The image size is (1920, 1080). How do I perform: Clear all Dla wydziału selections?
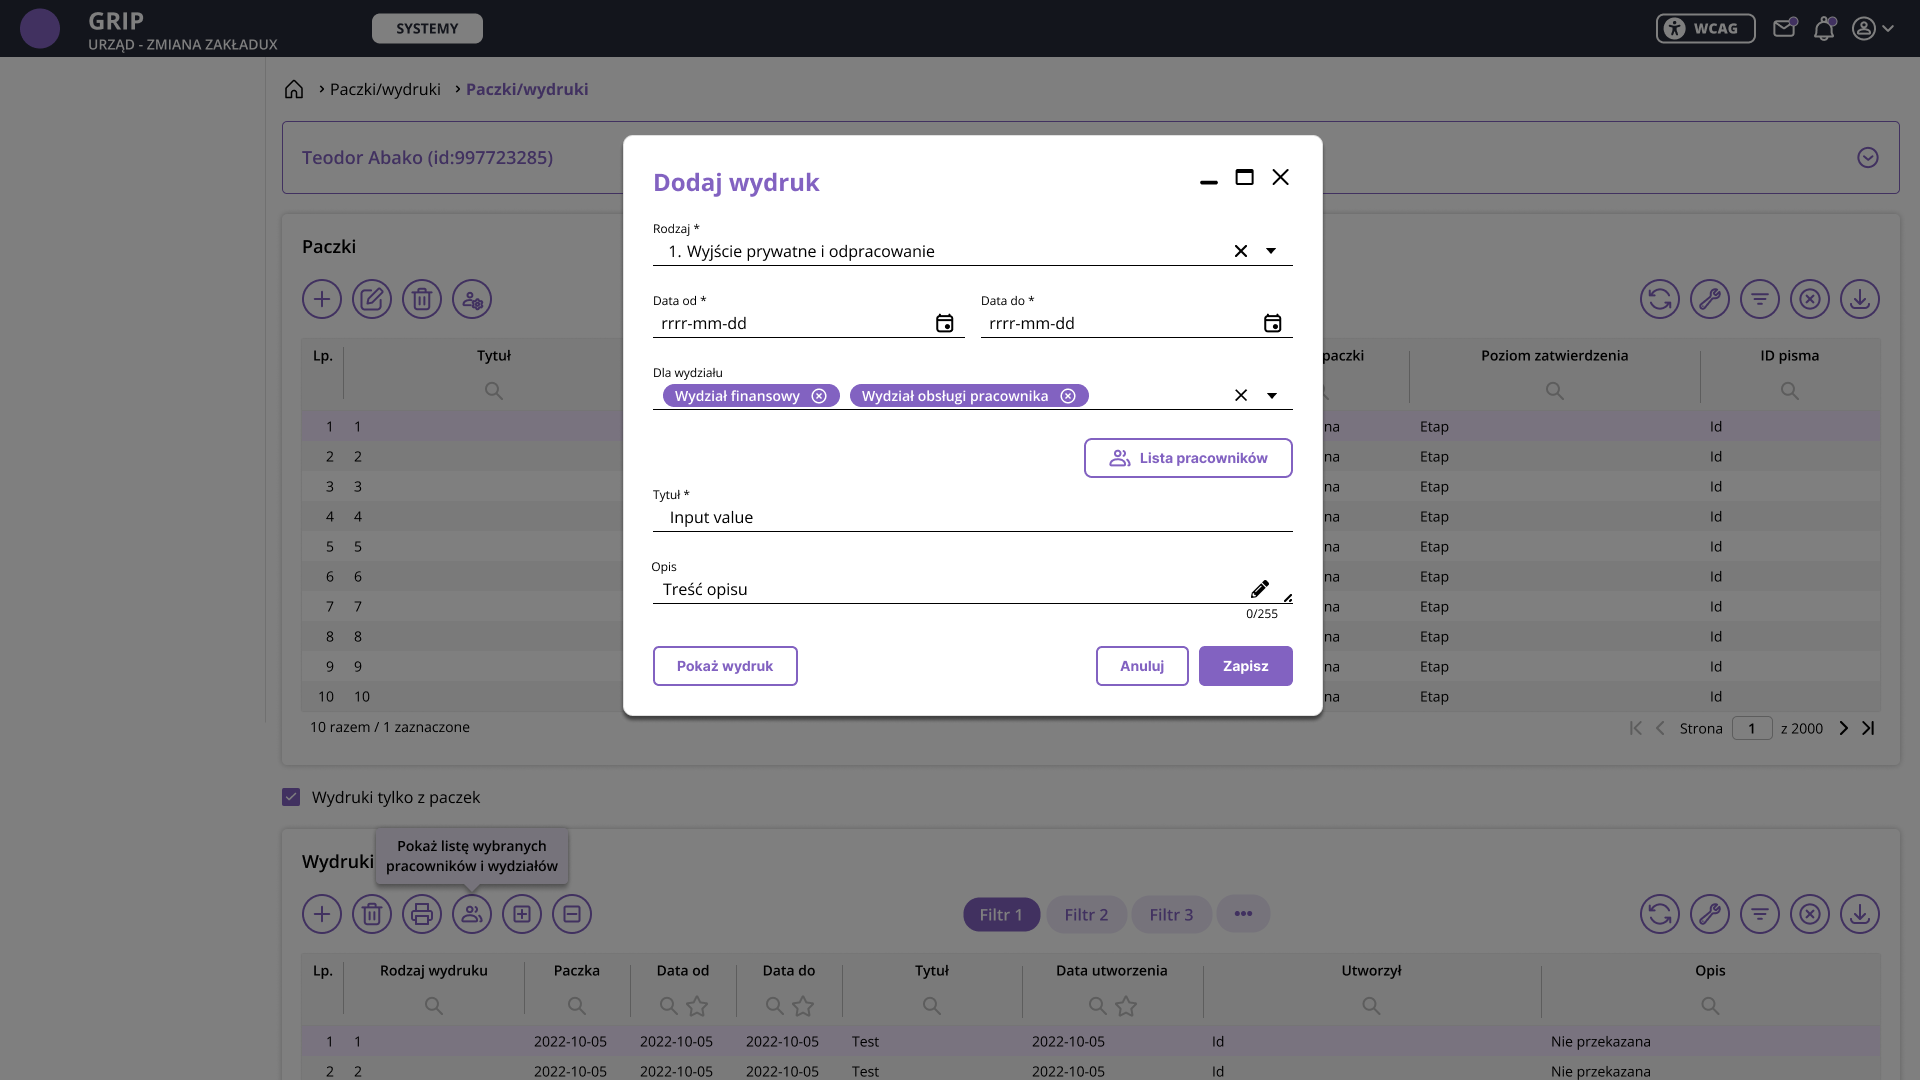[1241, 395]
